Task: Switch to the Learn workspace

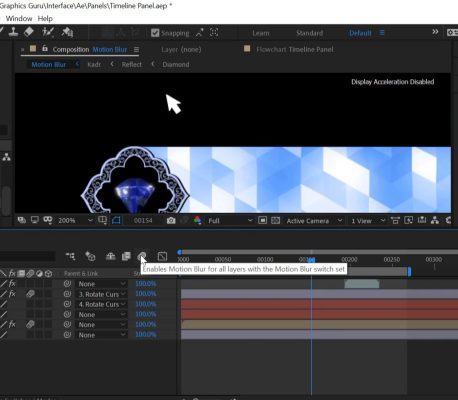Action: tap(261, 33)
